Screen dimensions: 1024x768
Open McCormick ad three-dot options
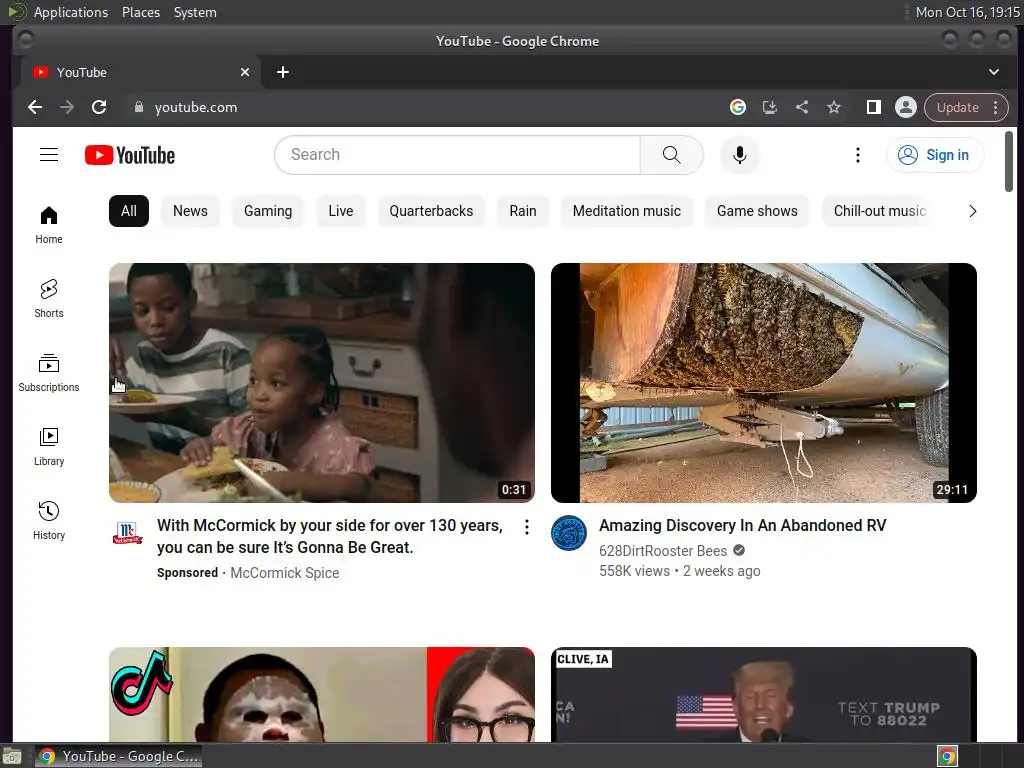(x=526, y=527)
